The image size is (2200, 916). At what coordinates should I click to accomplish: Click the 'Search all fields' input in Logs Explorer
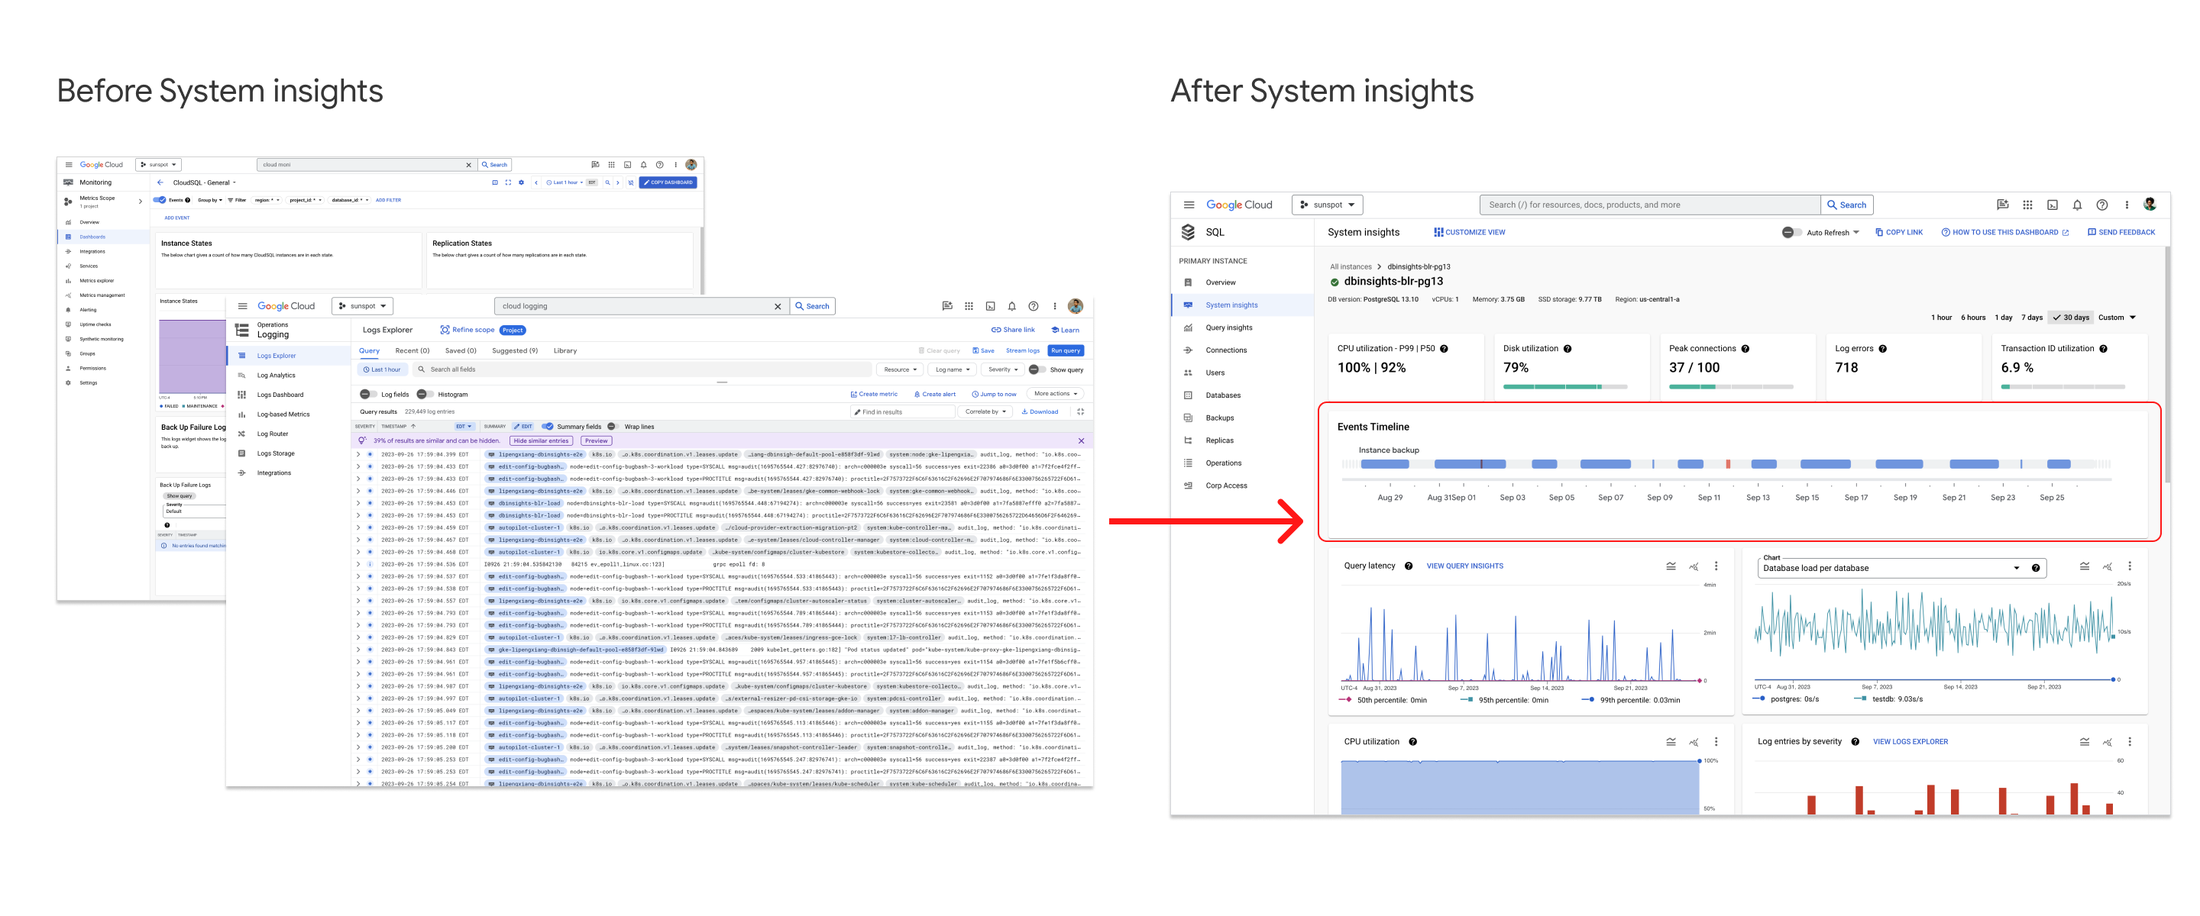click(x=641, y=370)
